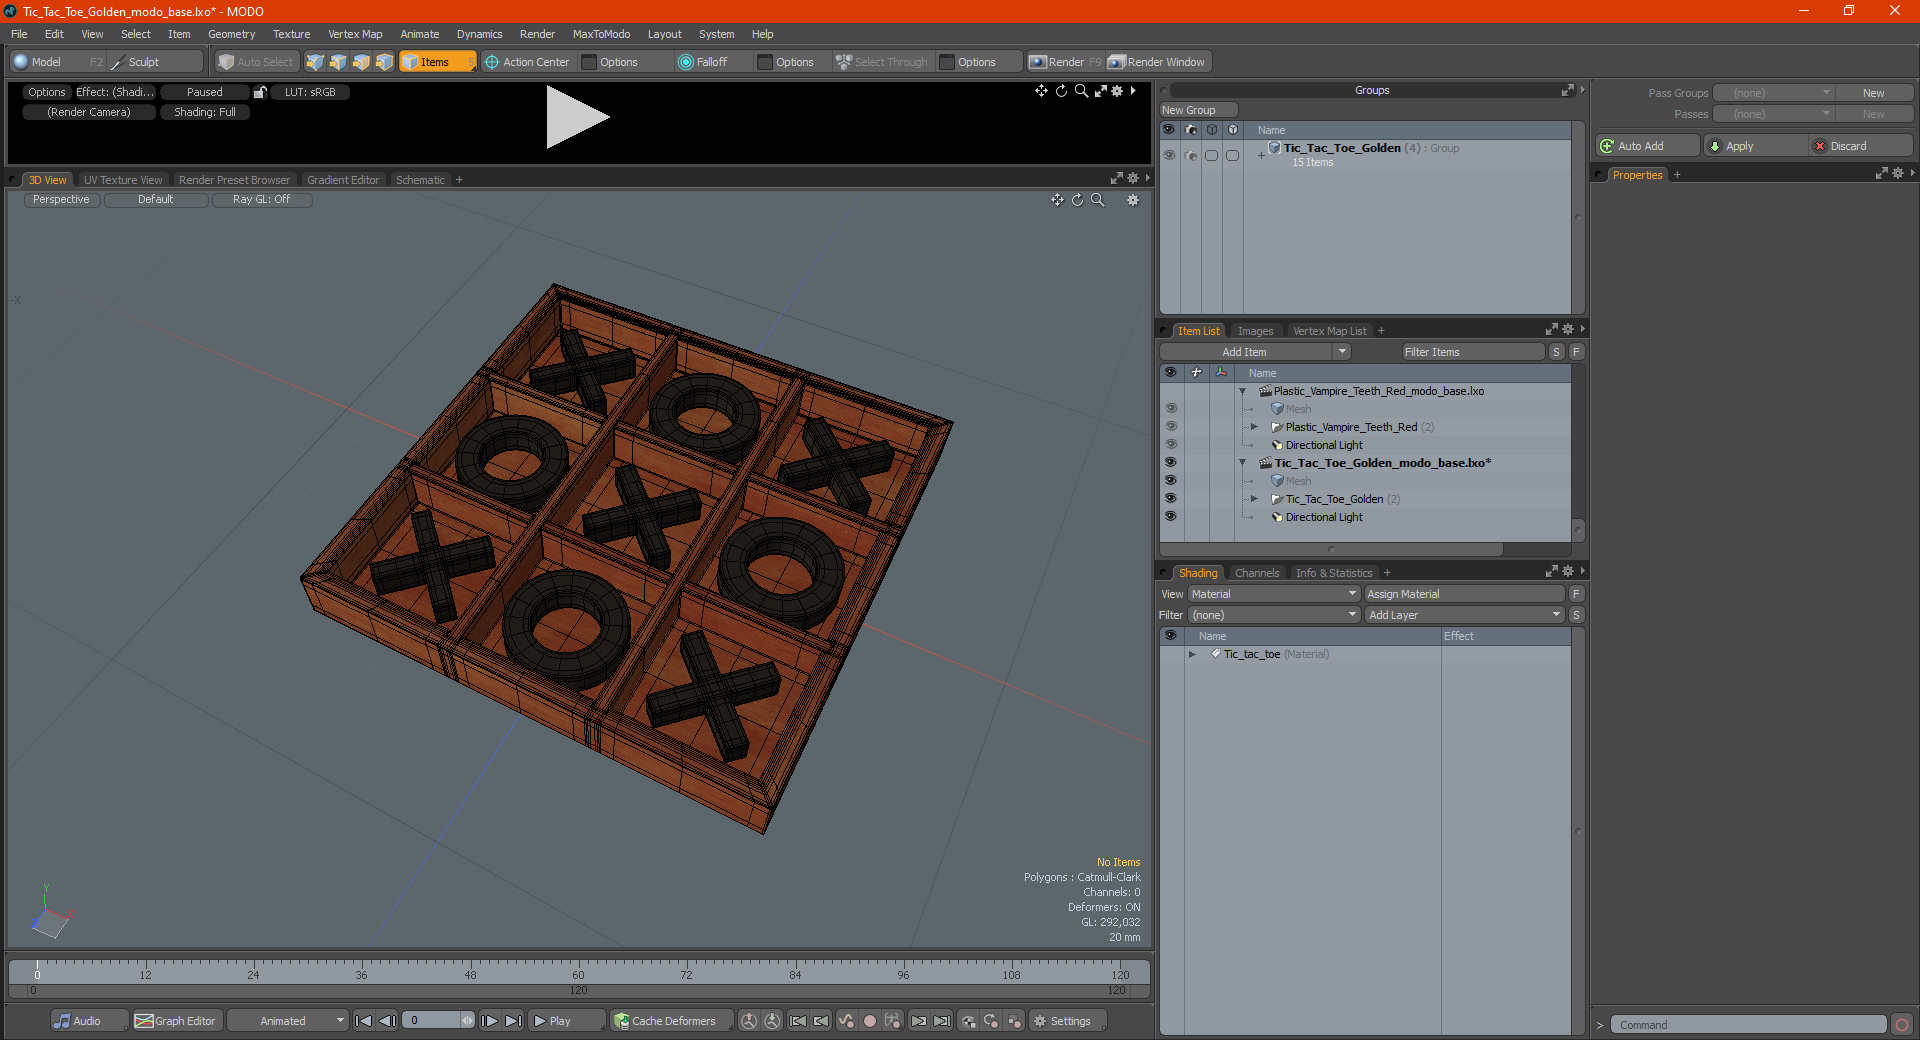The image size is (1920, 1040).
Task: Toggle Options checkbox next to Falloff
Action: 765,62
